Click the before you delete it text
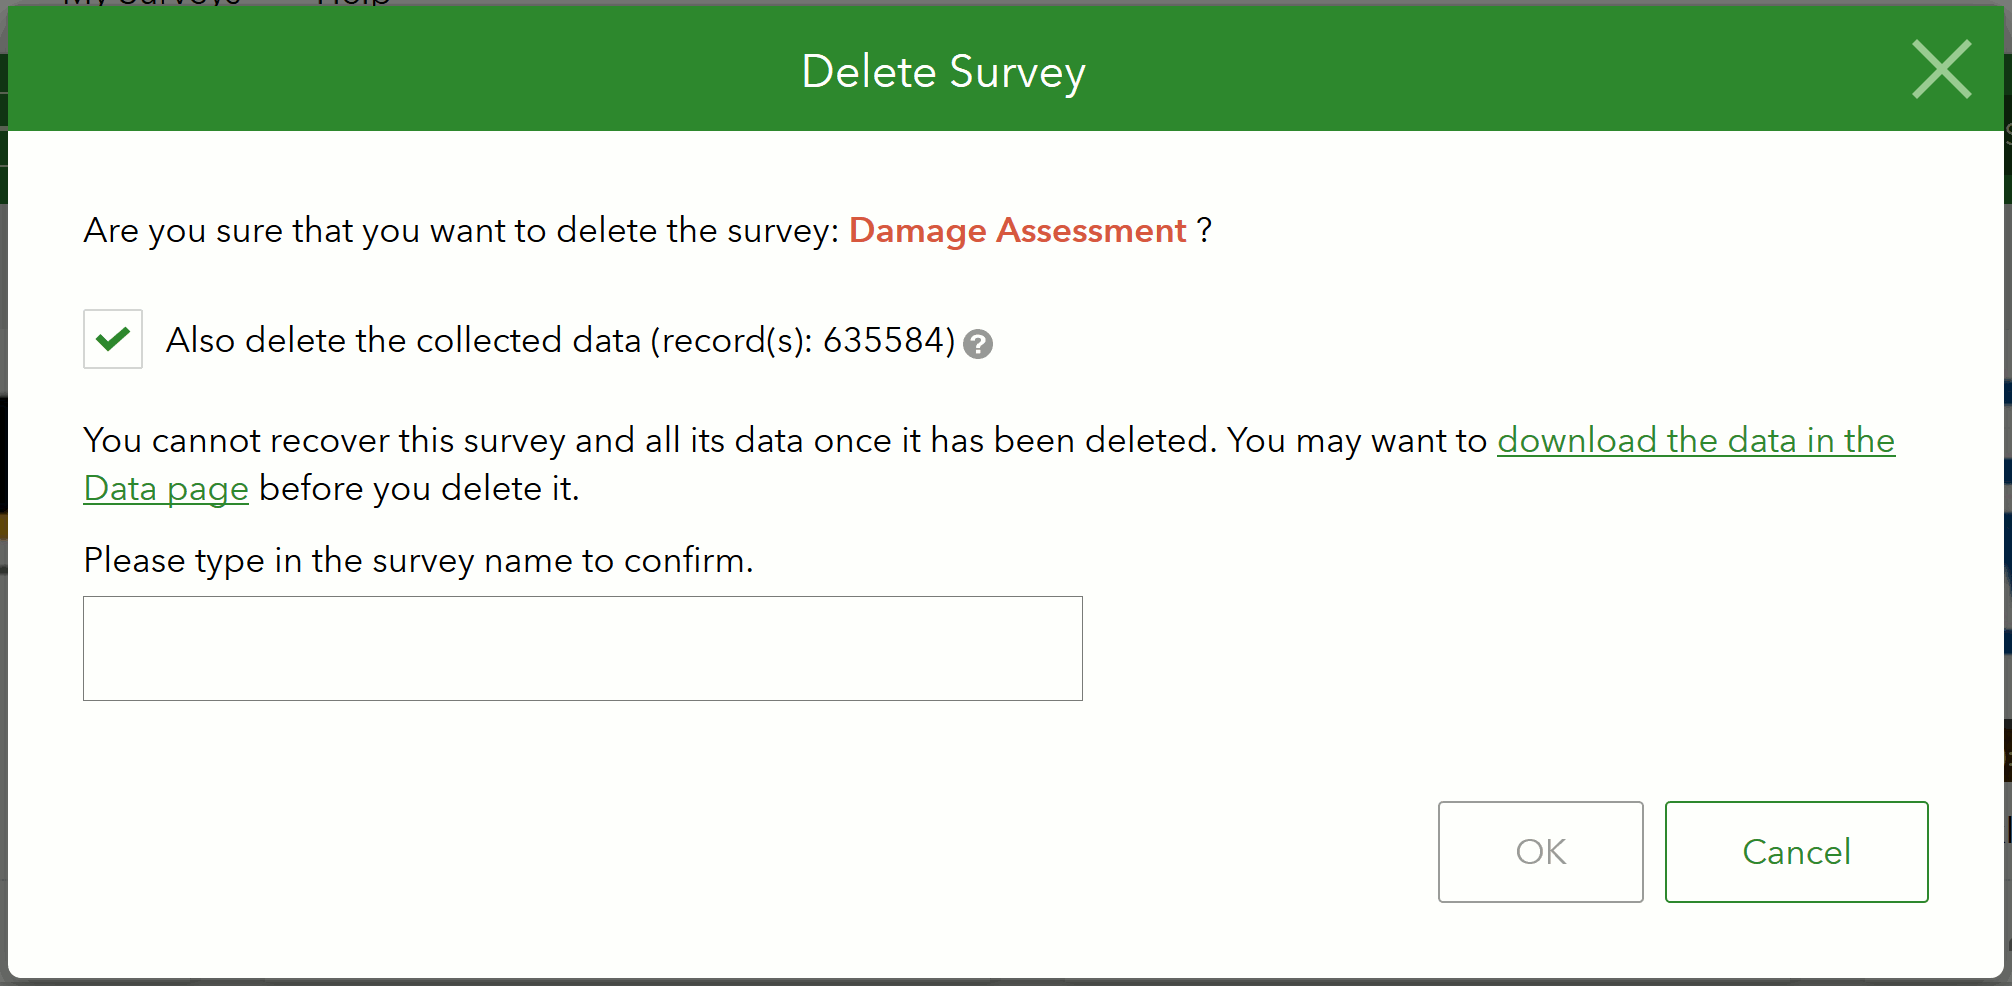2012x986 pixels. coord(419,488)
